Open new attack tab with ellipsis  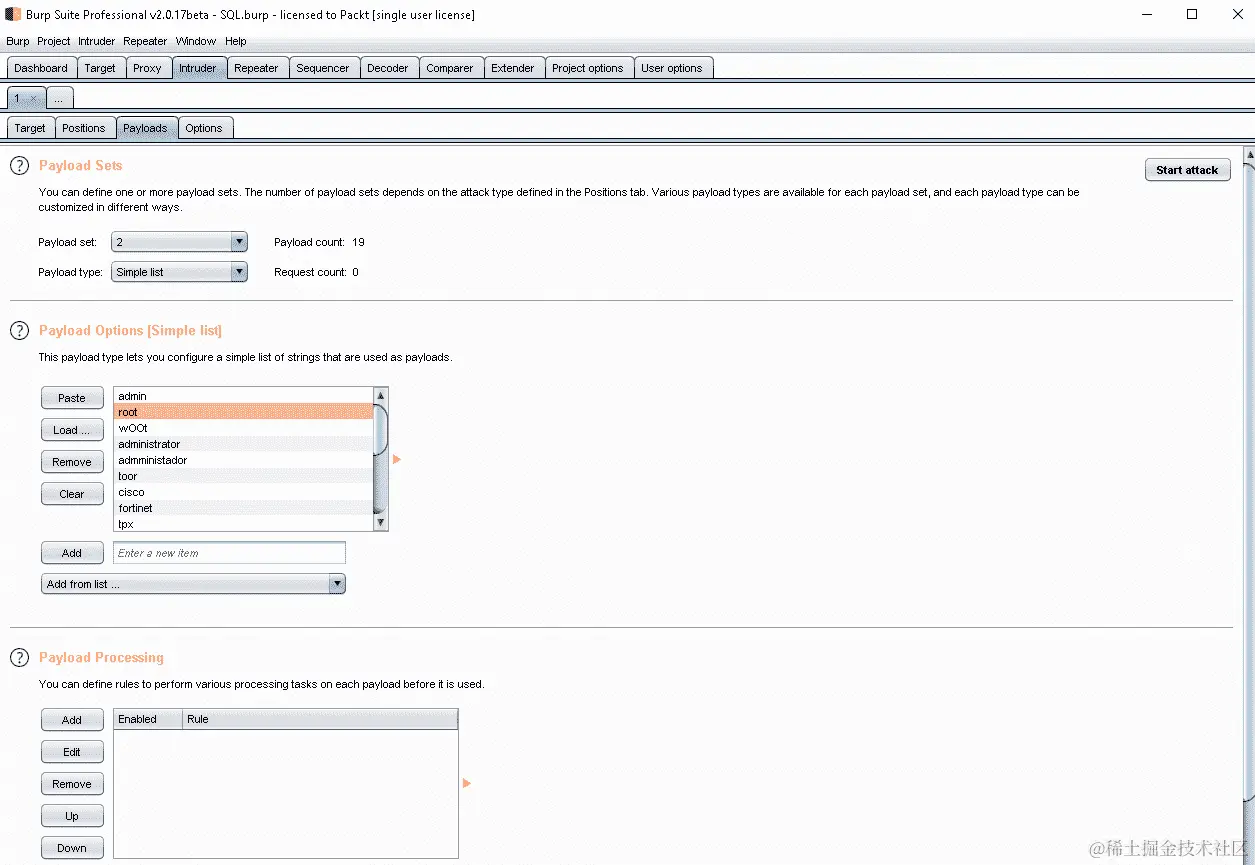59,98
